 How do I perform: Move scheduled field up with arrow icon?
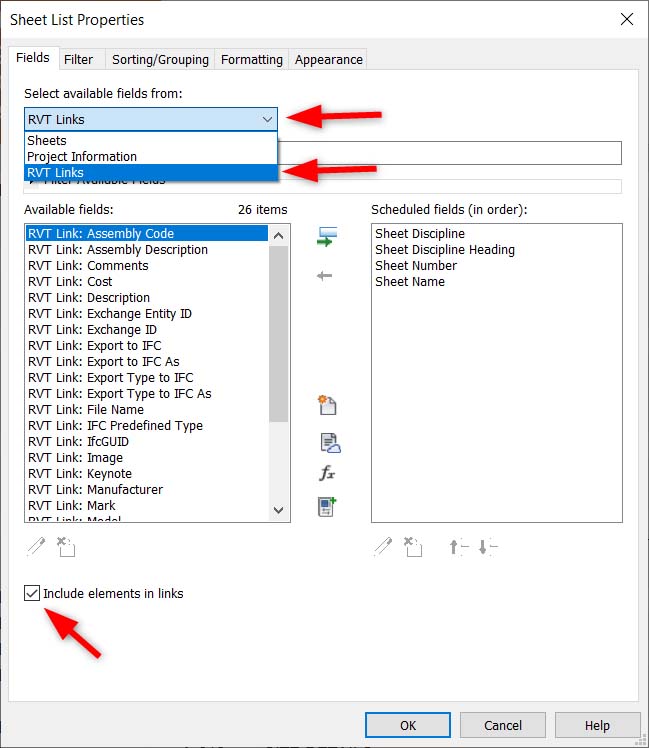(x=458, y=546)
